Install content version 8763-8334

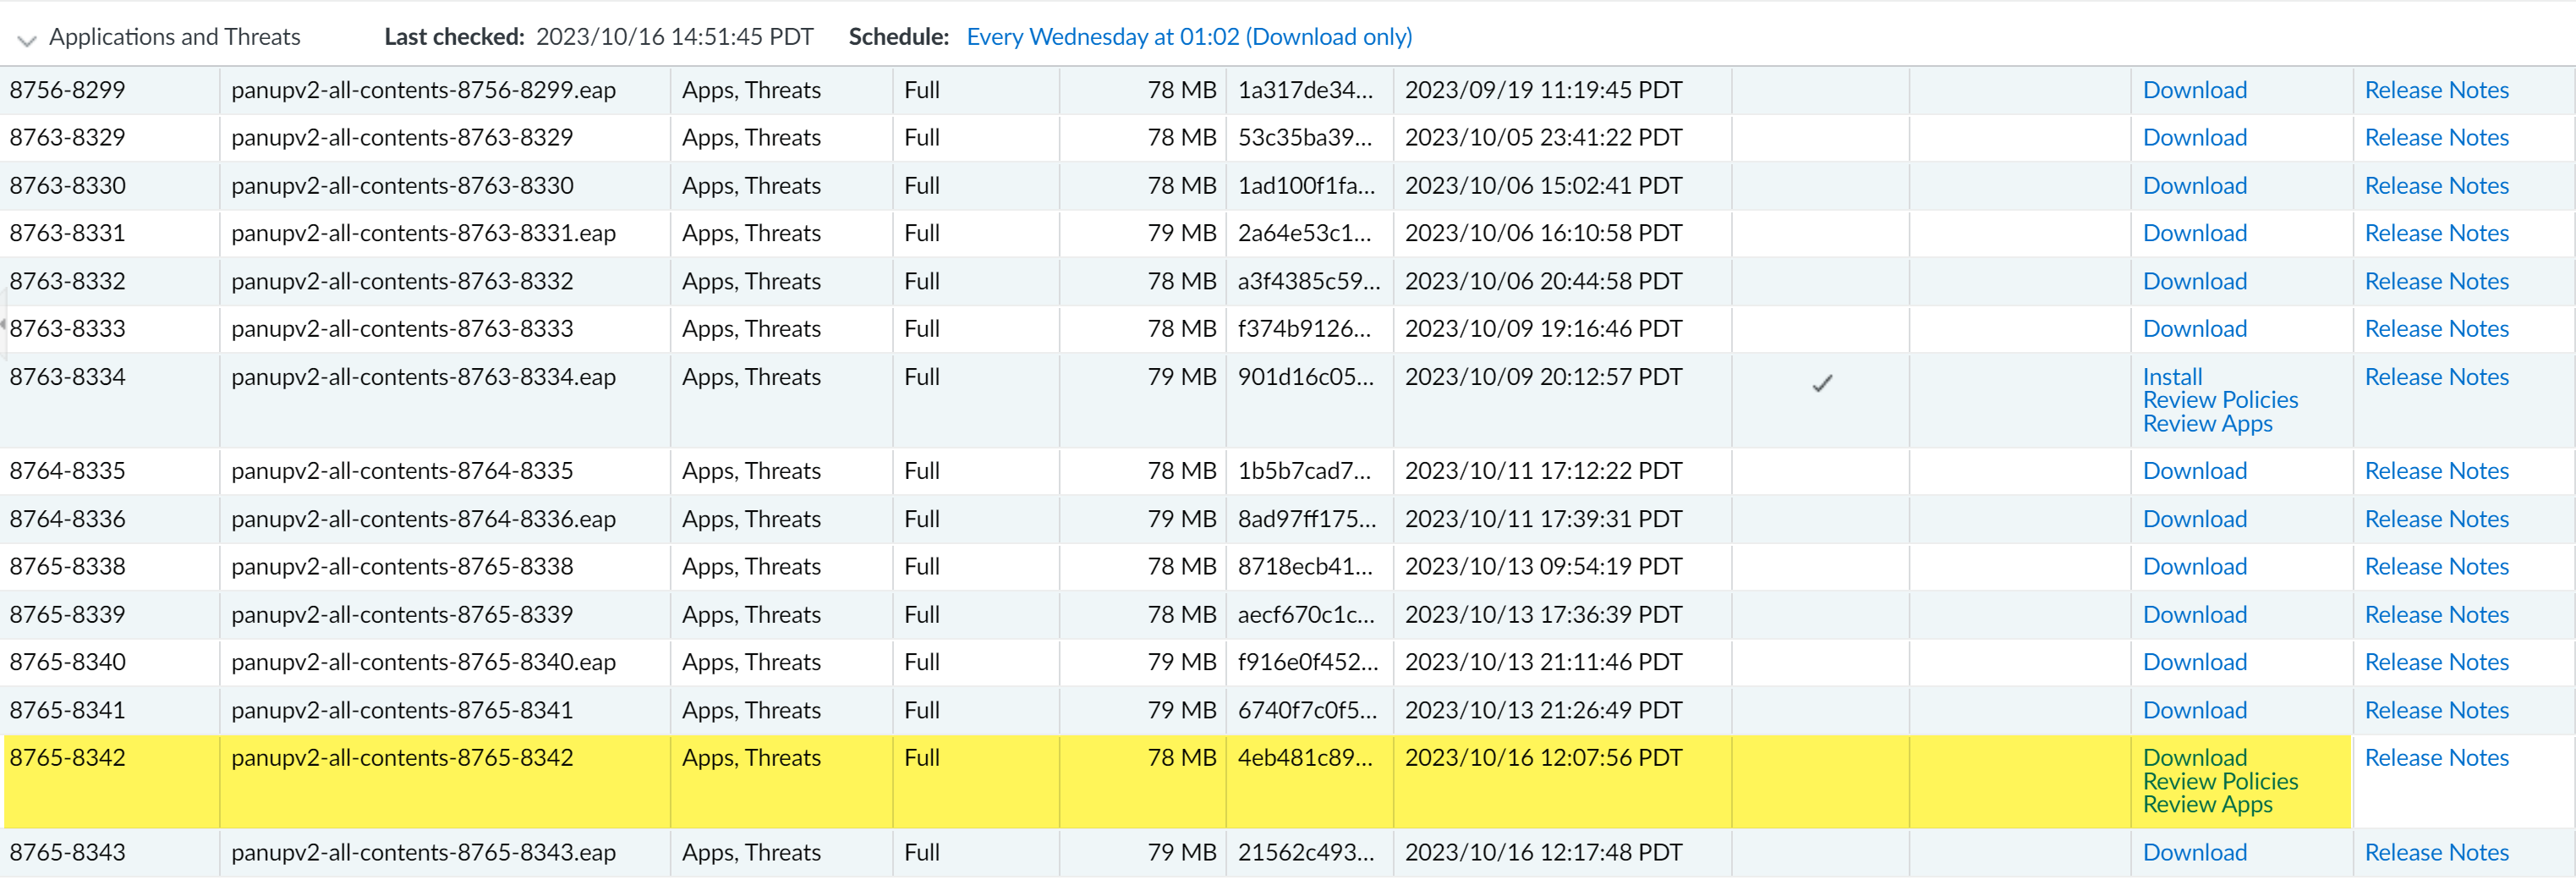tap(2172, 377)
